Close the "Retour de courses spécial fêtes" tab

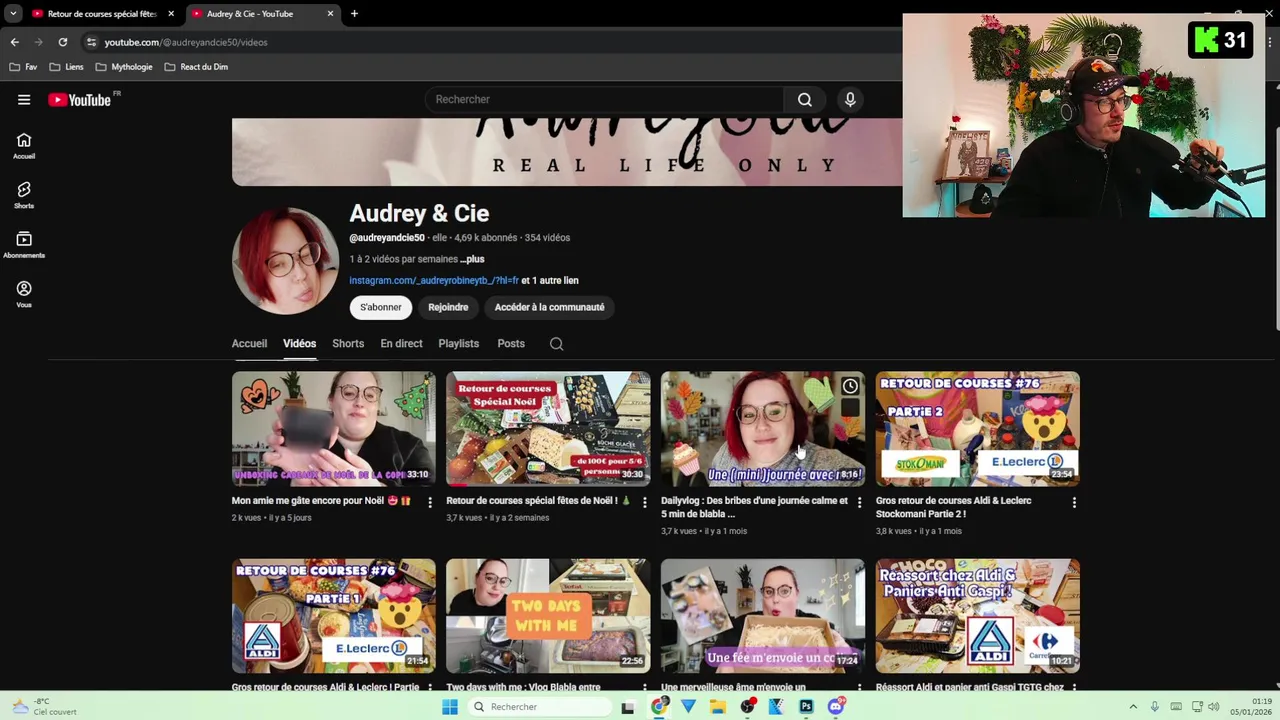coord(171,14)
